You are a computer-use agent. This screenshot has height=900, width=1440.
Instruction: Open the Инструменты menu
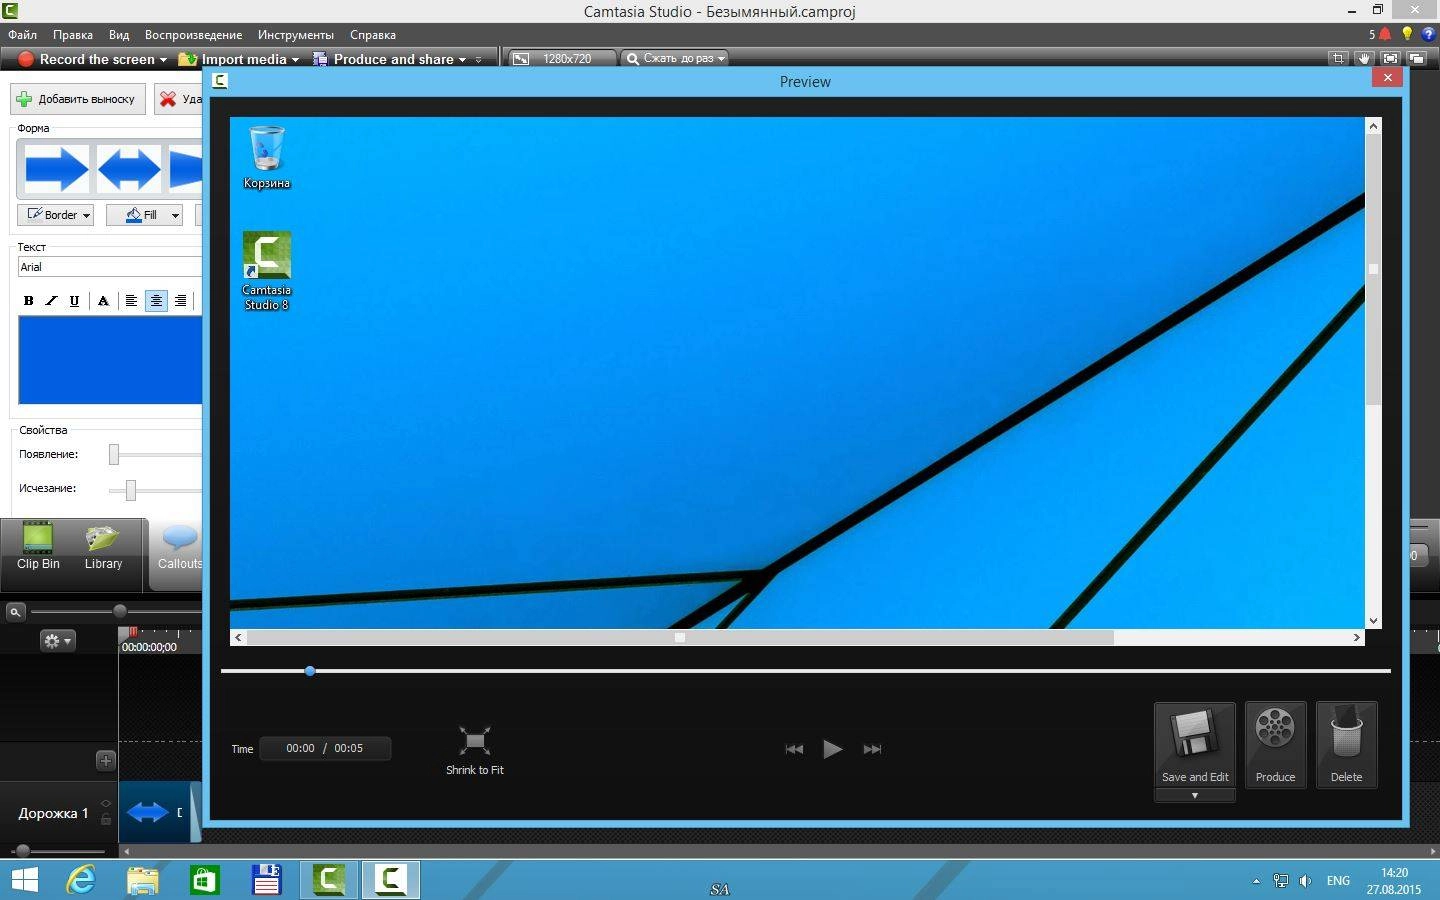pyautogui.click(x=296, y=35)
